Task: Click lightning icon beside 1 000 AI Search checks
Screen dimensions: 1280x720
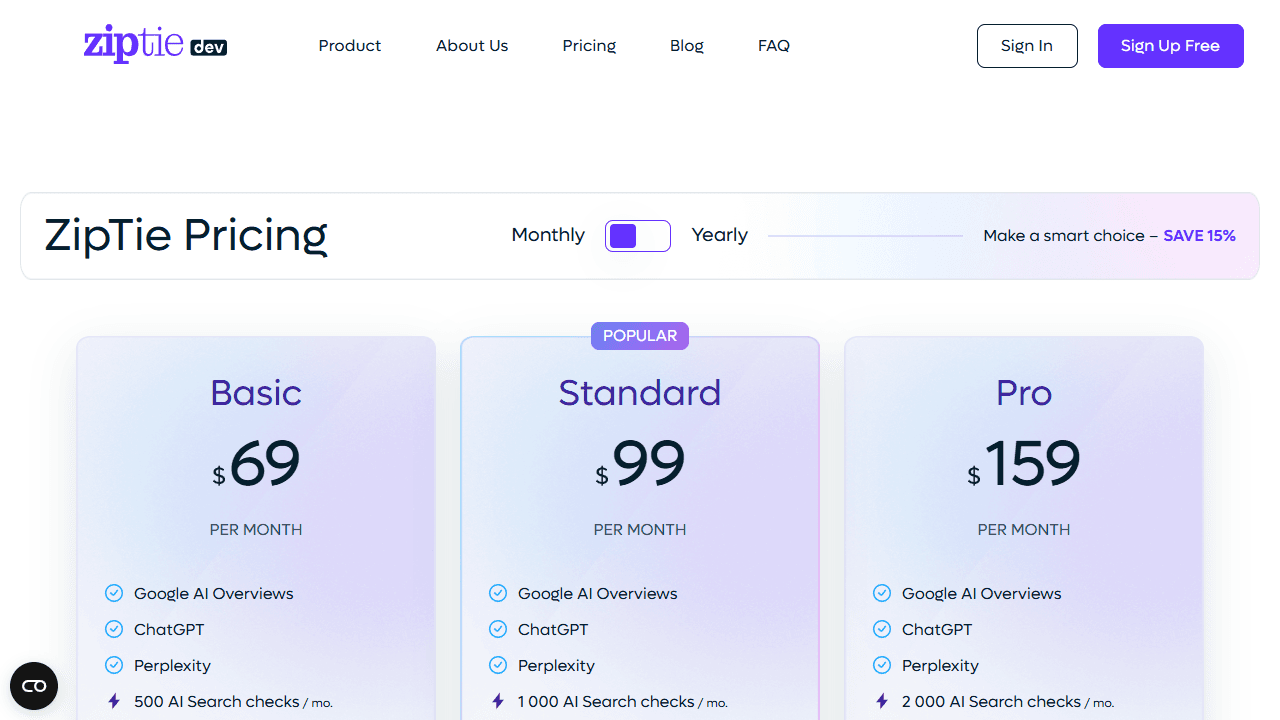Action: click(x=498, y=701)
